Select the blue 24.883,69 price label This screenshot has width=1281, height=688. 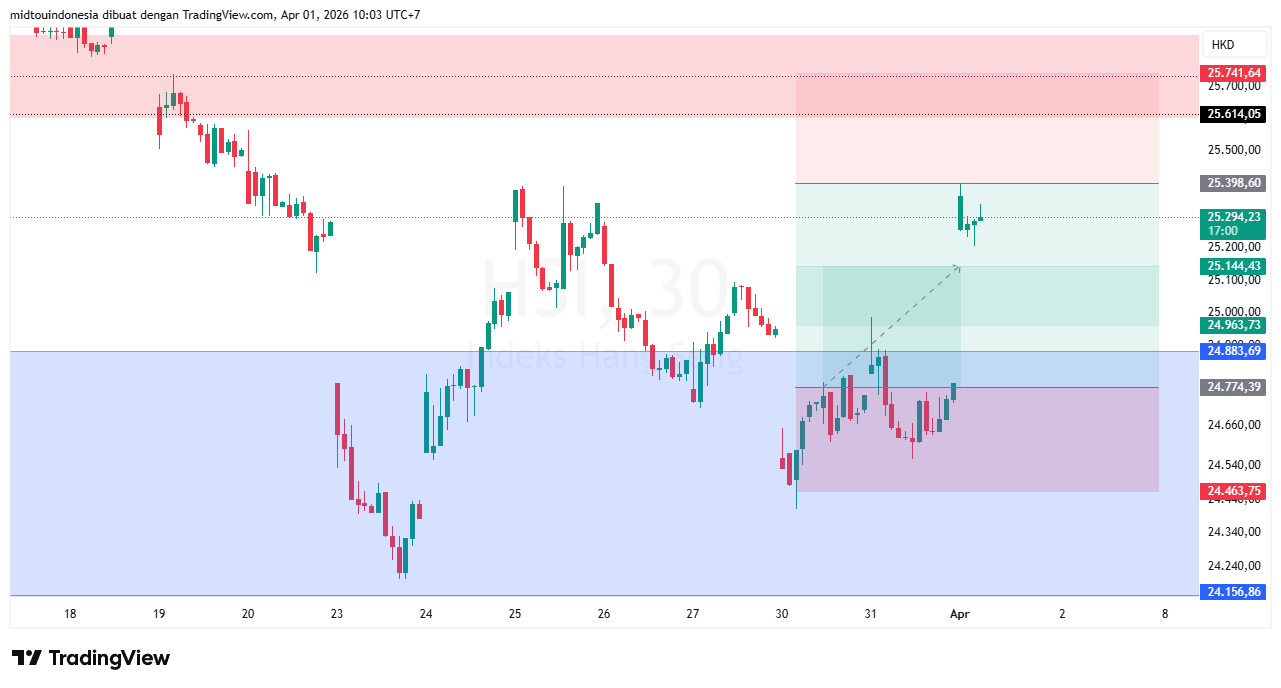point(1234,351)
